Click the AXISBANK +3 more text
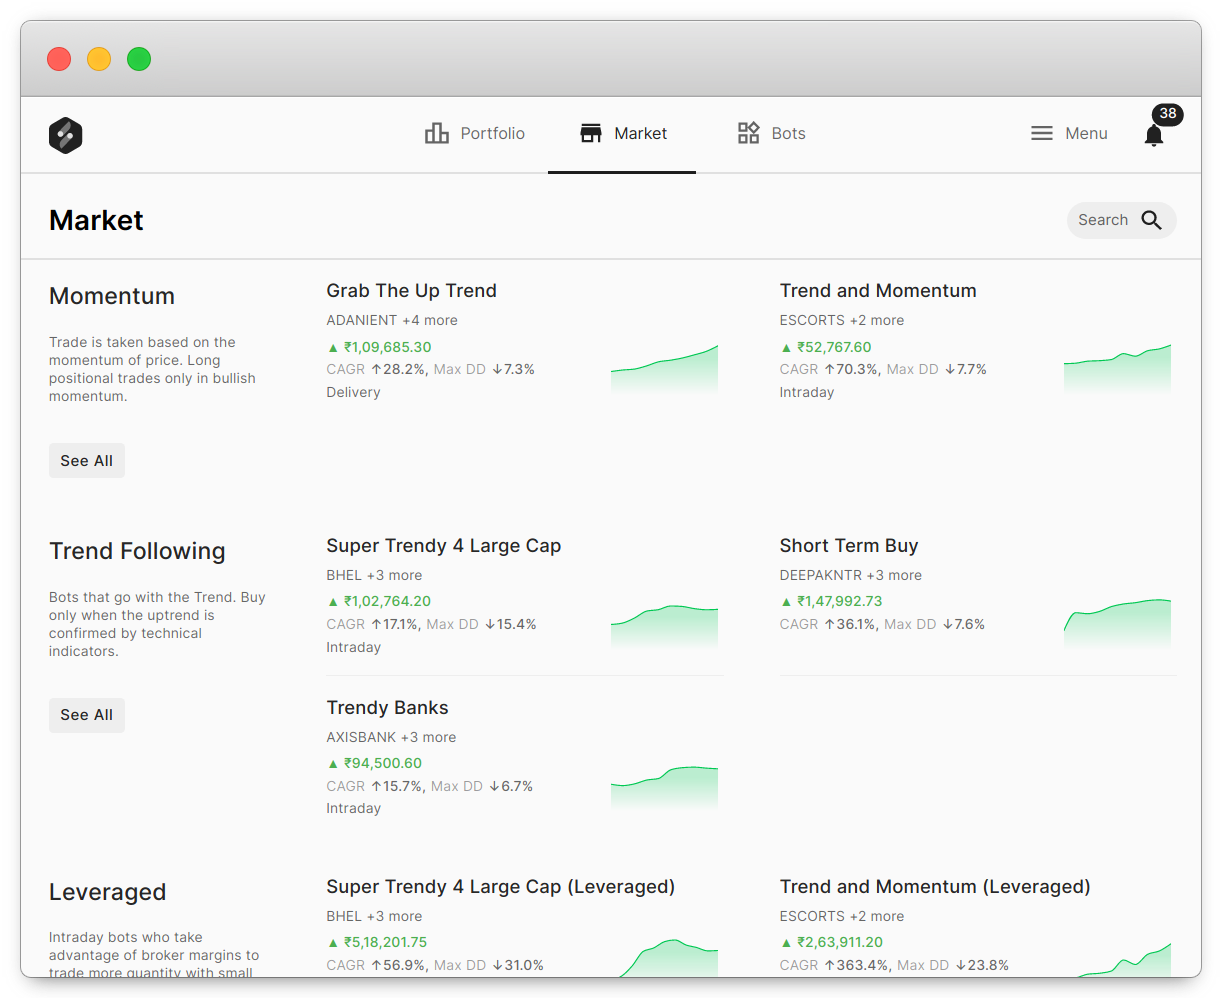 tap(391, 737)
